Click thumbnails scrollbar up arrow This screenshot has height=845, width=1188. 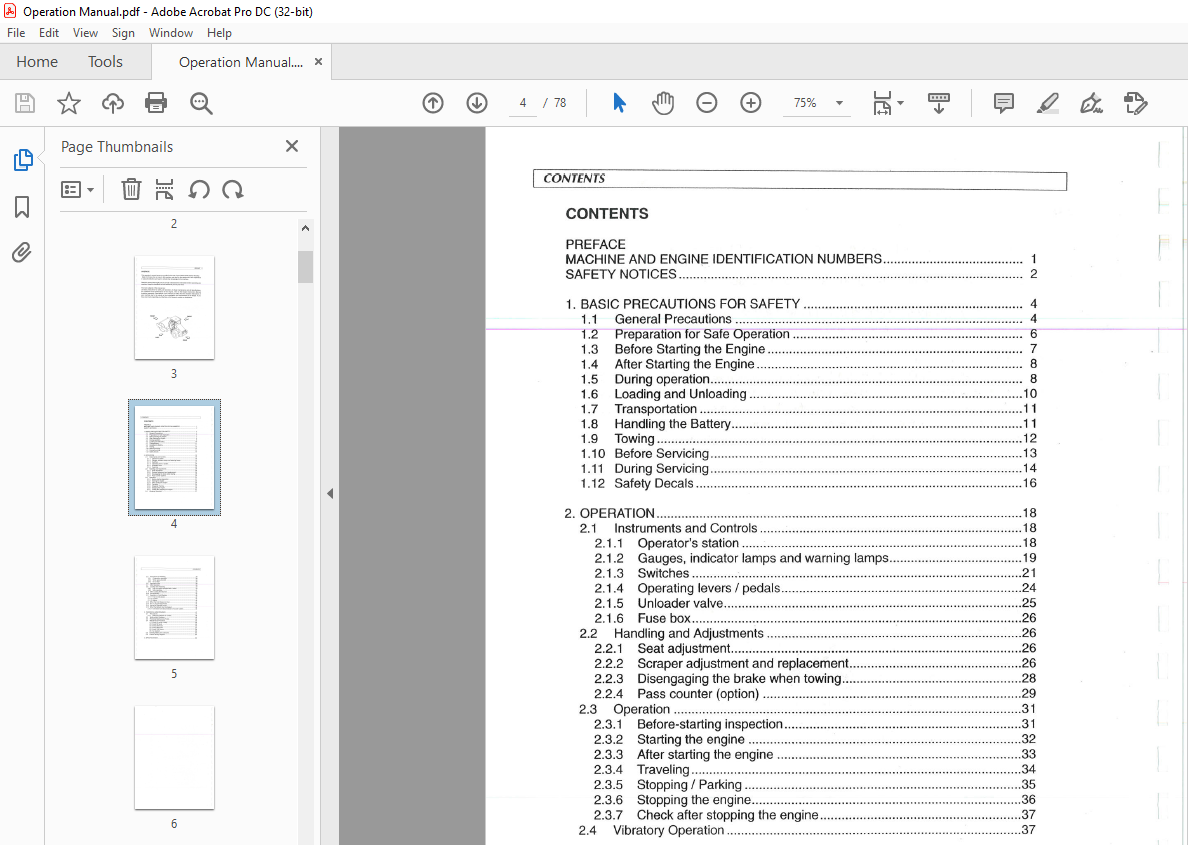click(305, 228)
